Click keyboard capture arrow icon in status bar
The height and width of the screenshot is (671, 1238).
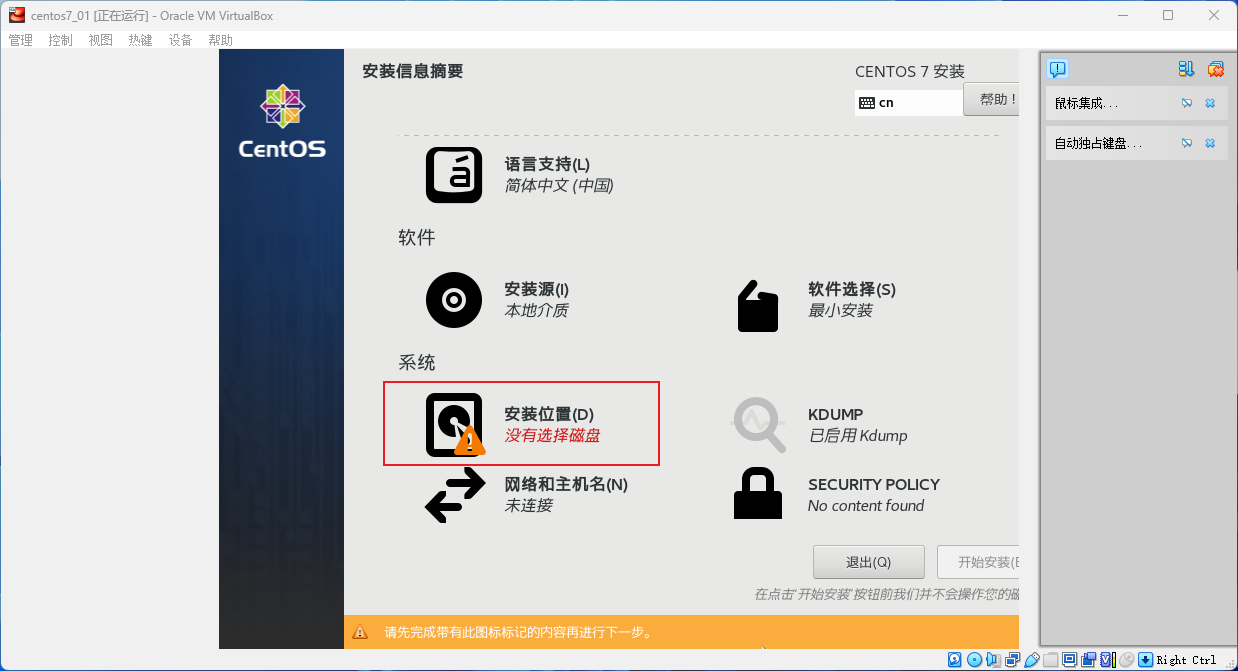tap(1146, 660)
